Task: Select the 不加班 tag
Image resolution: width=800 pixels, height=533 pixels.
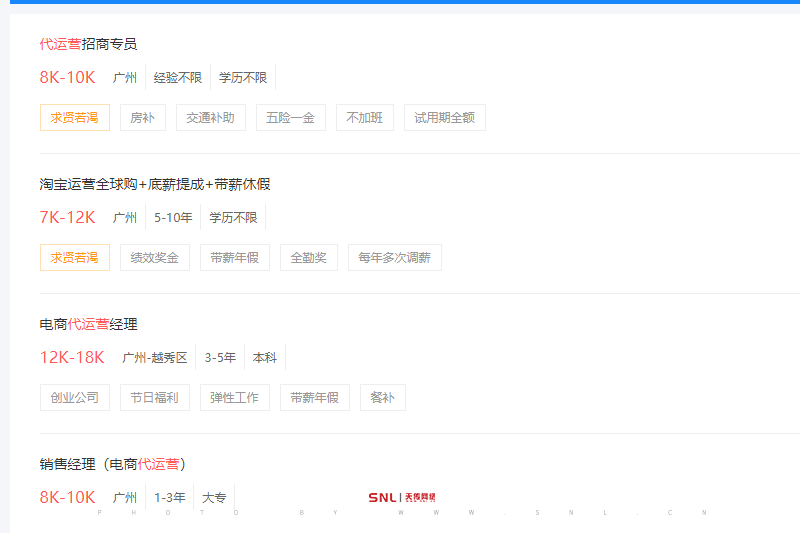Action: click(x=364, y=118)
